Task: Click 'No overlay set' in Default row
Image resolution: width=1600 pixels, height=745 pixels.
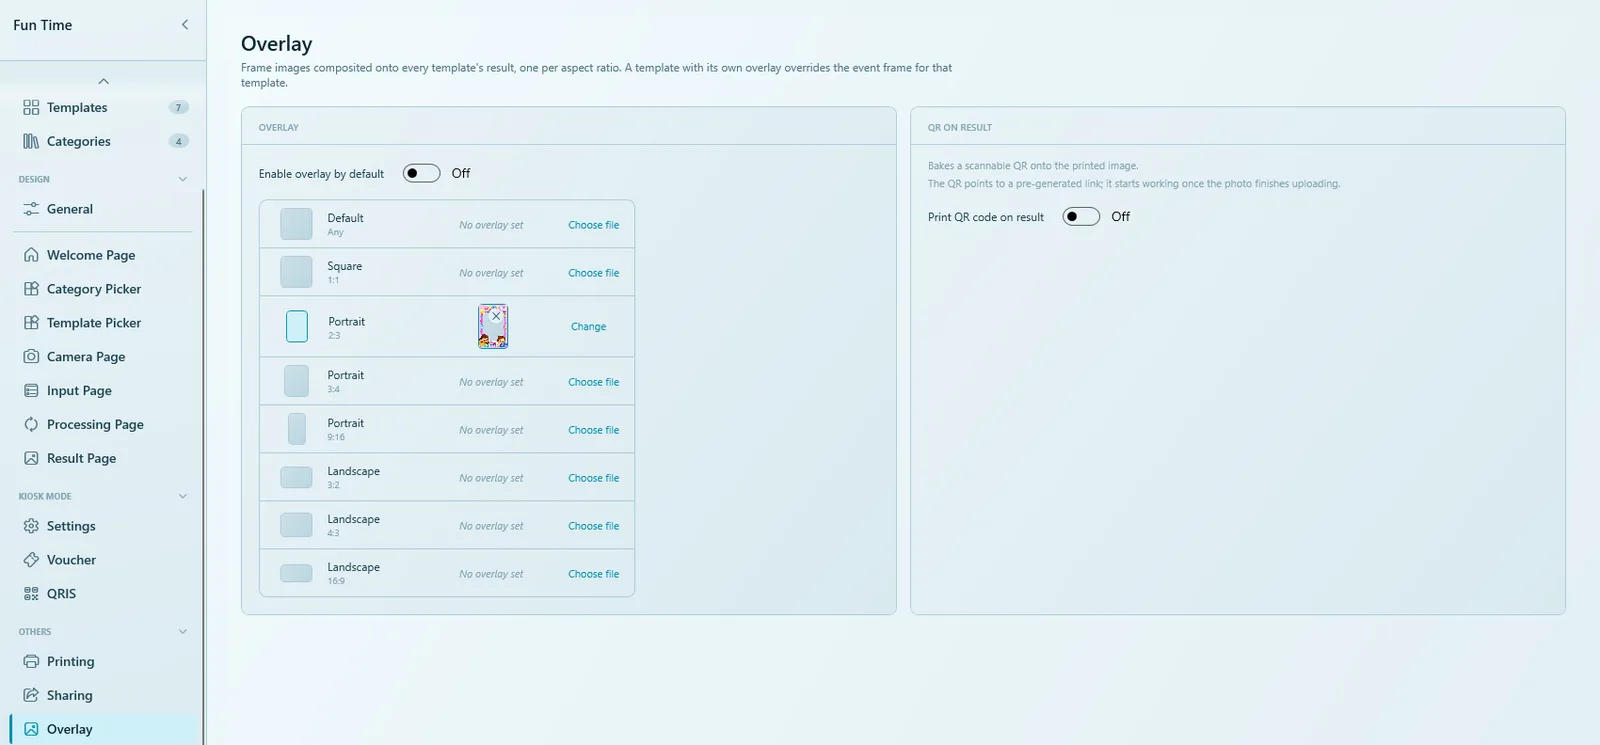Action: coord(491,225)
